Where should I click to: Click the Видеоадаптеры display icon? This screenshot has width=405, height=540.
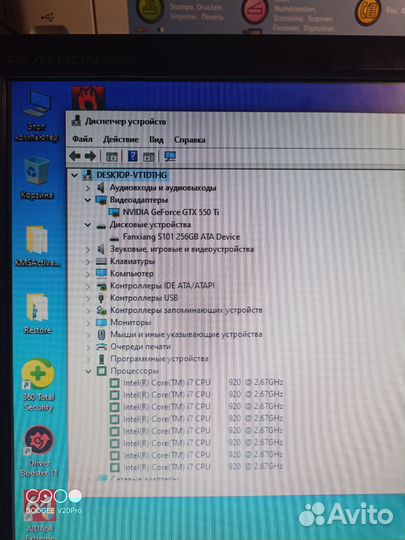pyautogui.click(x=101, y=200)
